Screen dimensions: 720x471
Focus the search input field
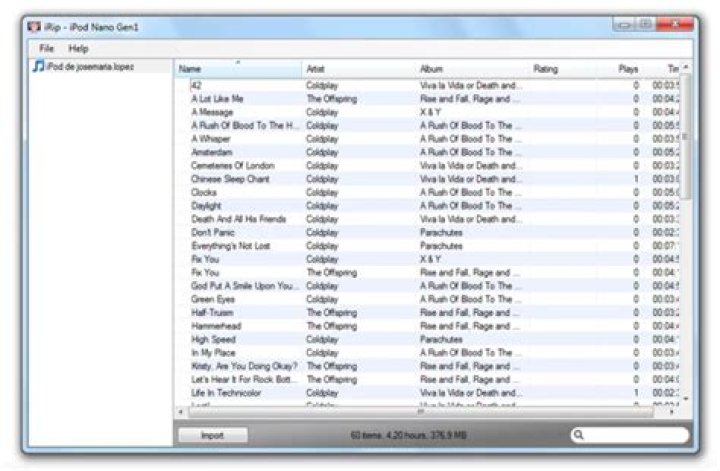[636, 435]
